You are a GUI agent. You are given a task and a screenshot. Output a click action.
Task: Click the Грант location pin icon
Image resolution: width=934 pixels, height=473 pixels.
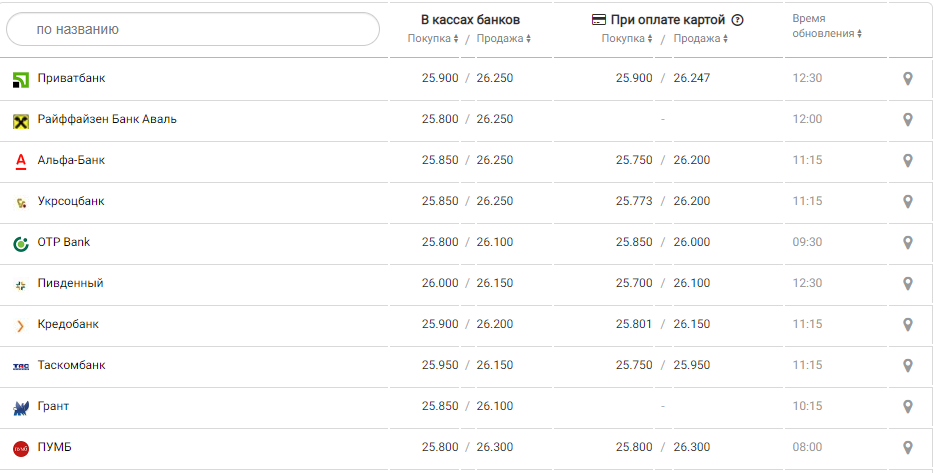tap(908, 406)
